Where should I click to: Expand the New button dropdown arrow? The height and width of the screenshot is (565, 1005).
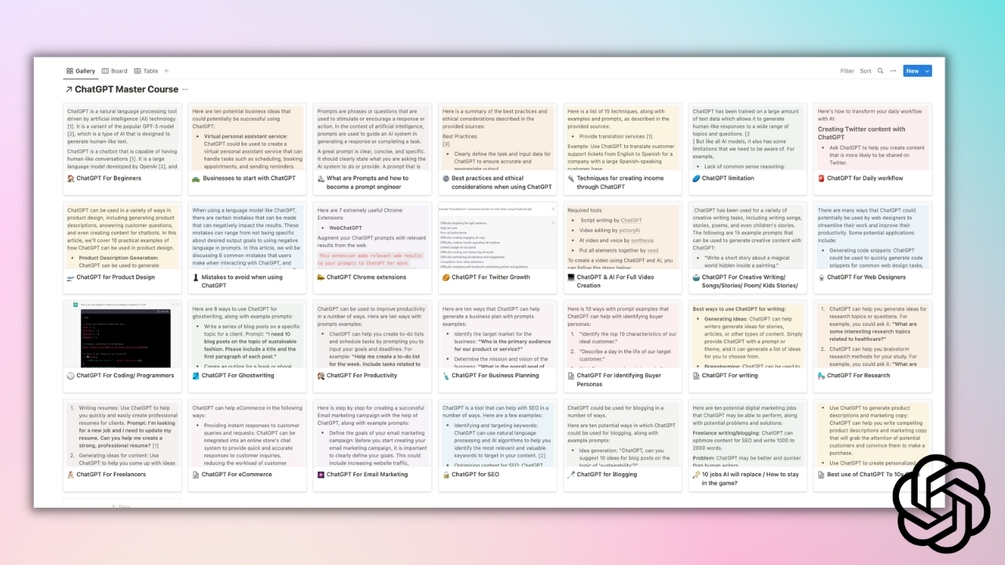pos(927,71)
